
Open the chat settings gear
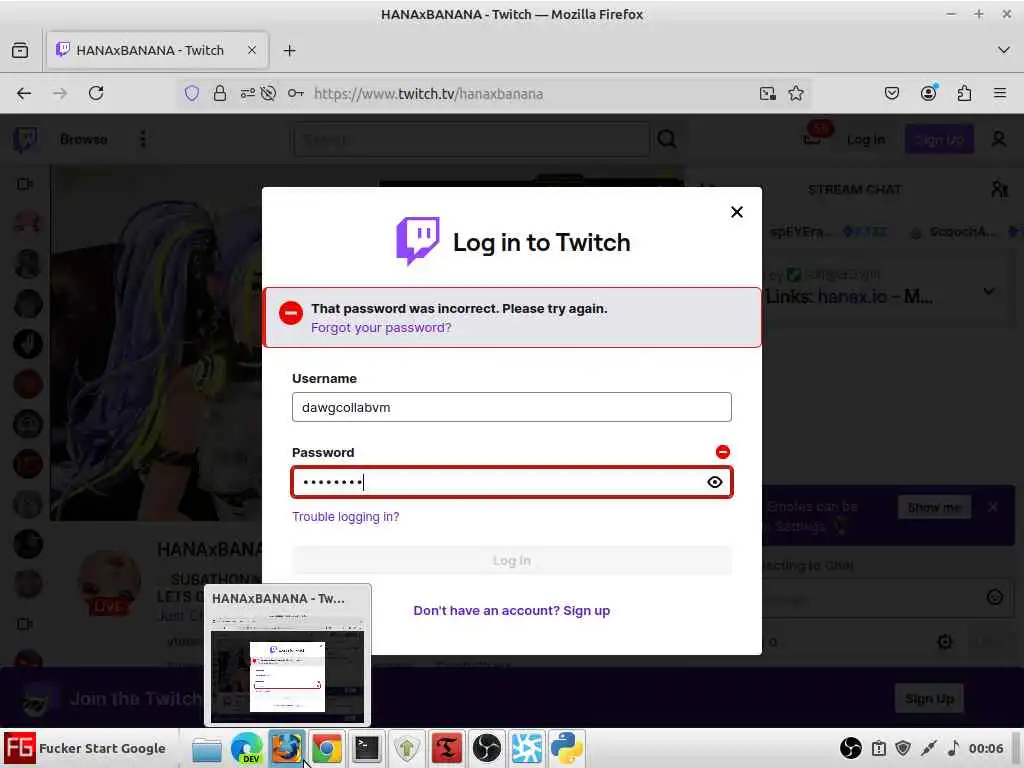[944, 642]
